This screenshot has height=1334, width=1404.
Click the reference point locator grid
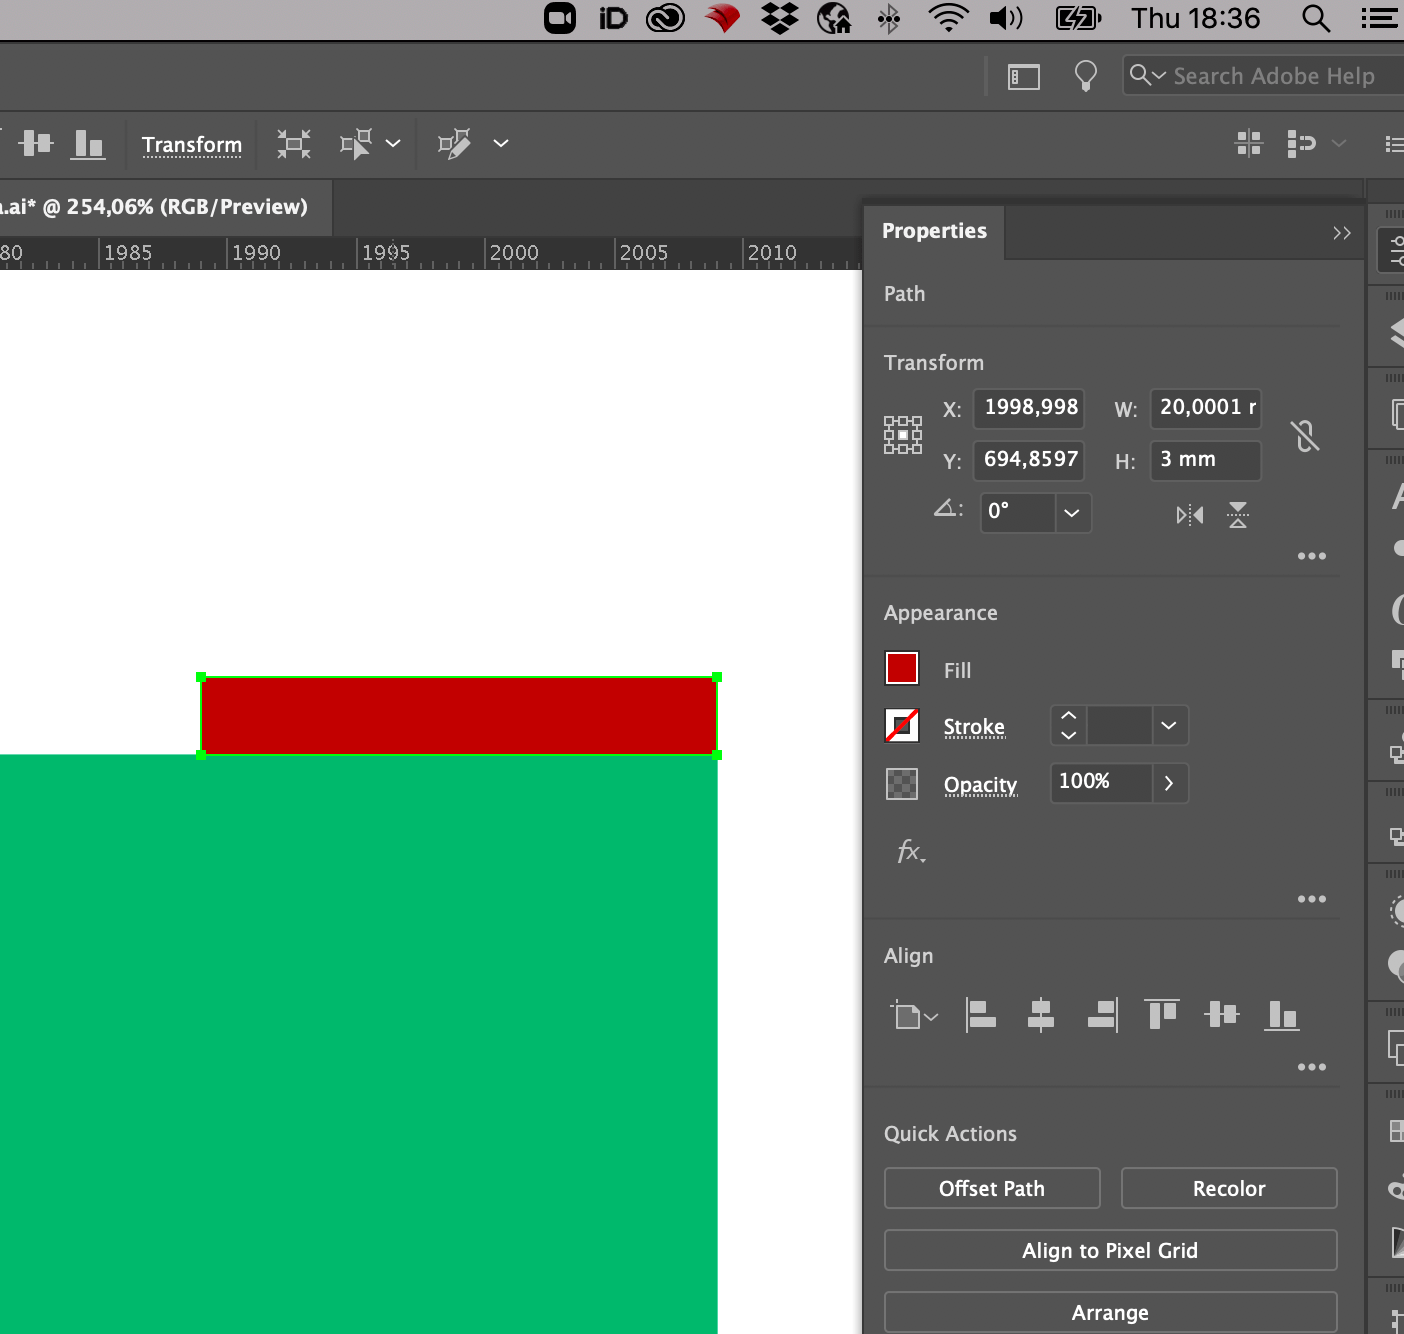pyautogui.click(x=902, y=433)
